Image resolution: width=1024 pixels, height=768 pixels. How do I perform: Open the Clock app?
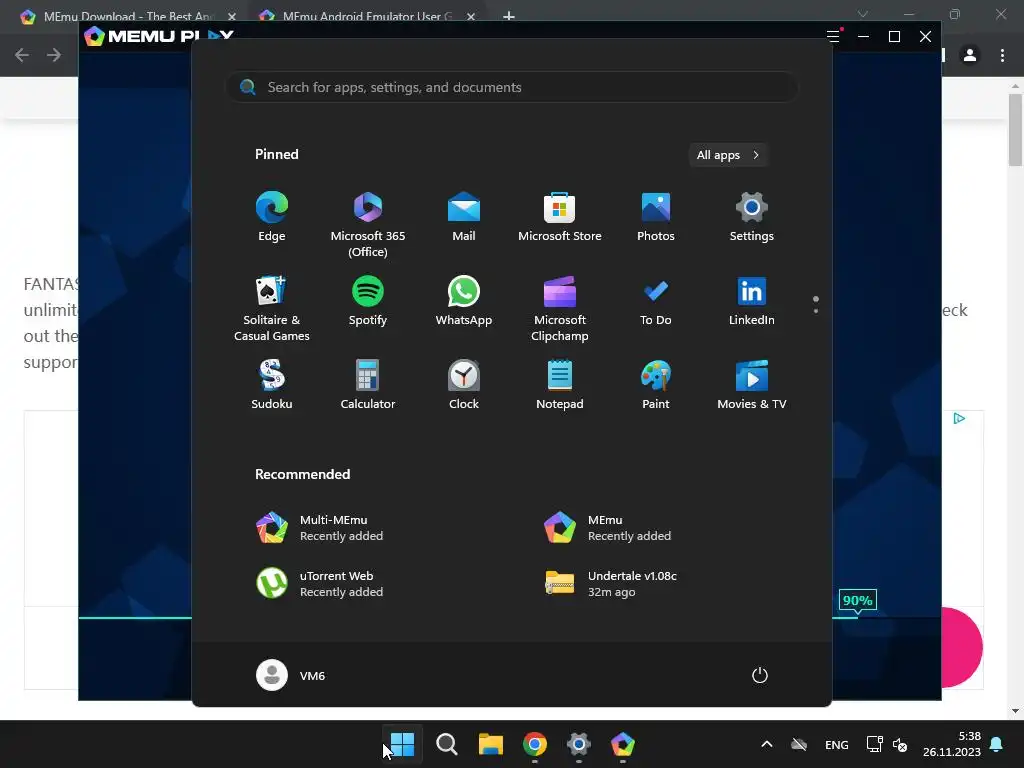[x=464, y=385]
